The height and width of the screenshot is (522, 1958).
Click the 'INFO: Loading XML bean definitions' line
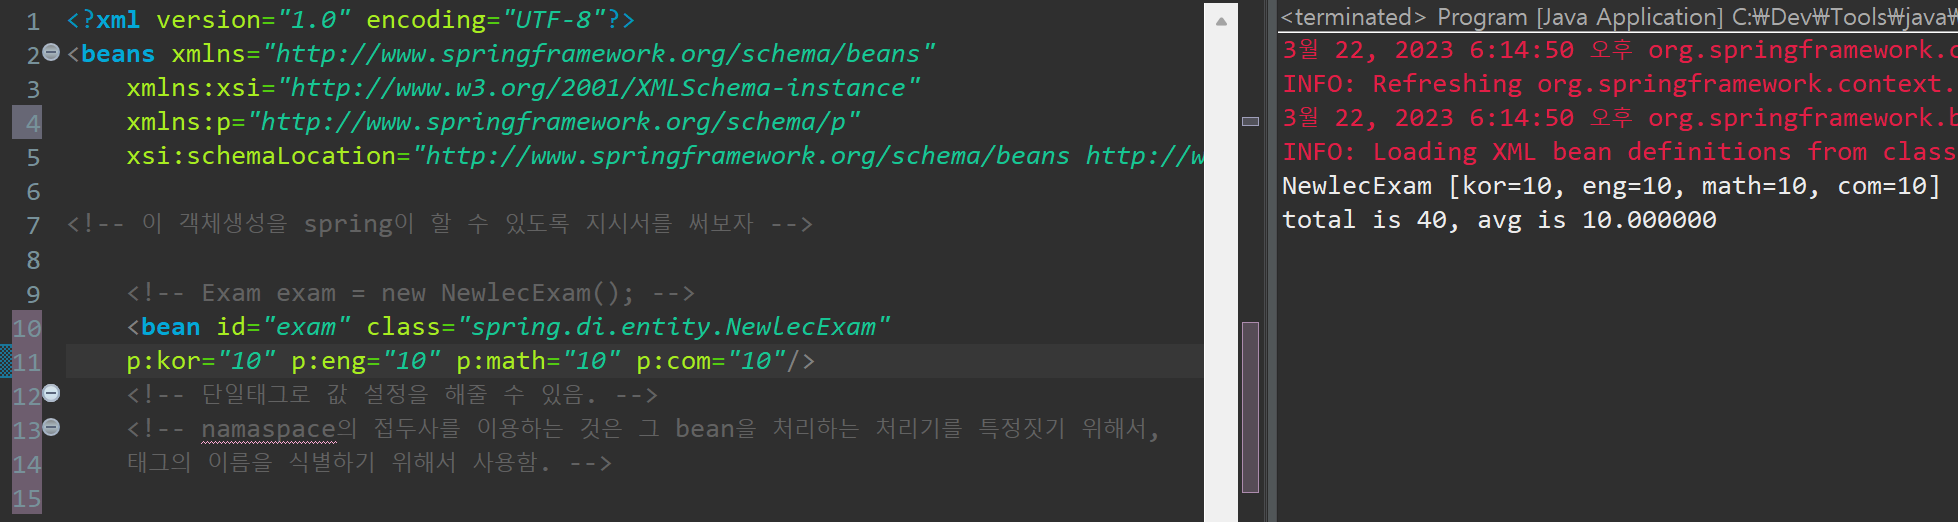(x=1619, y=152)
